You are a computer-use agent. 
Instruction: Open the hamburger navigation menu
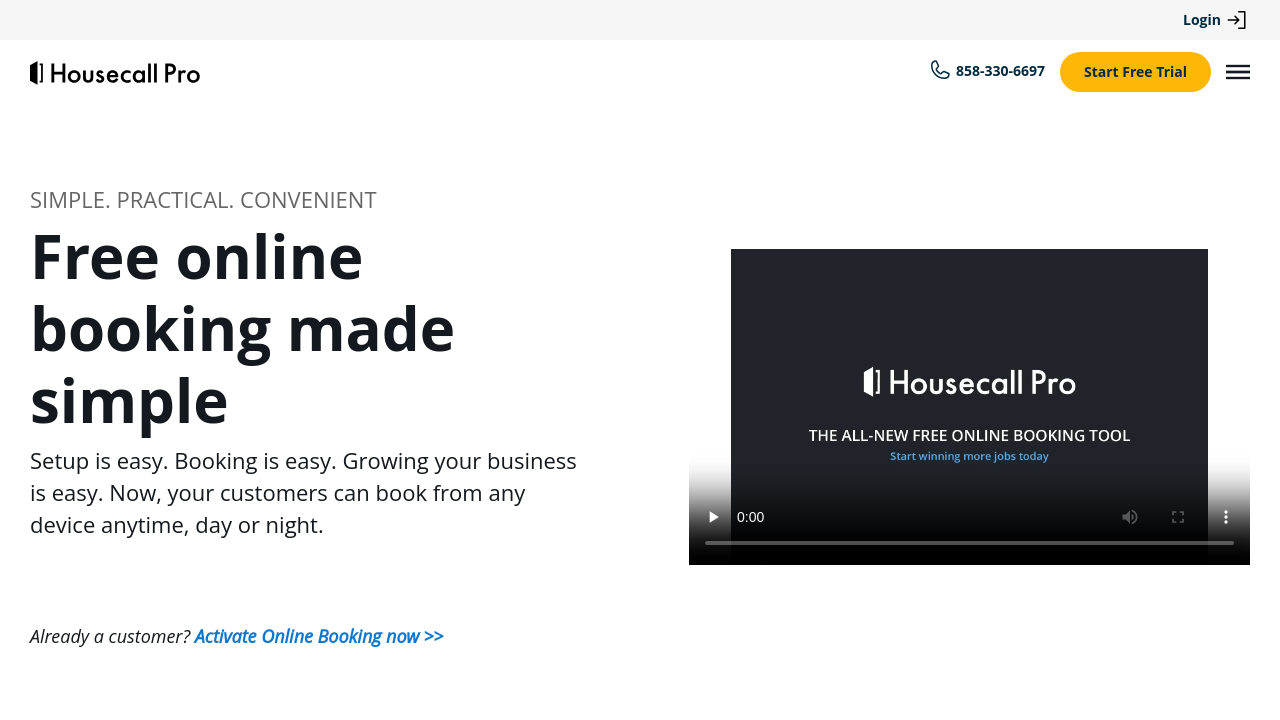[x=1238, y=72]
